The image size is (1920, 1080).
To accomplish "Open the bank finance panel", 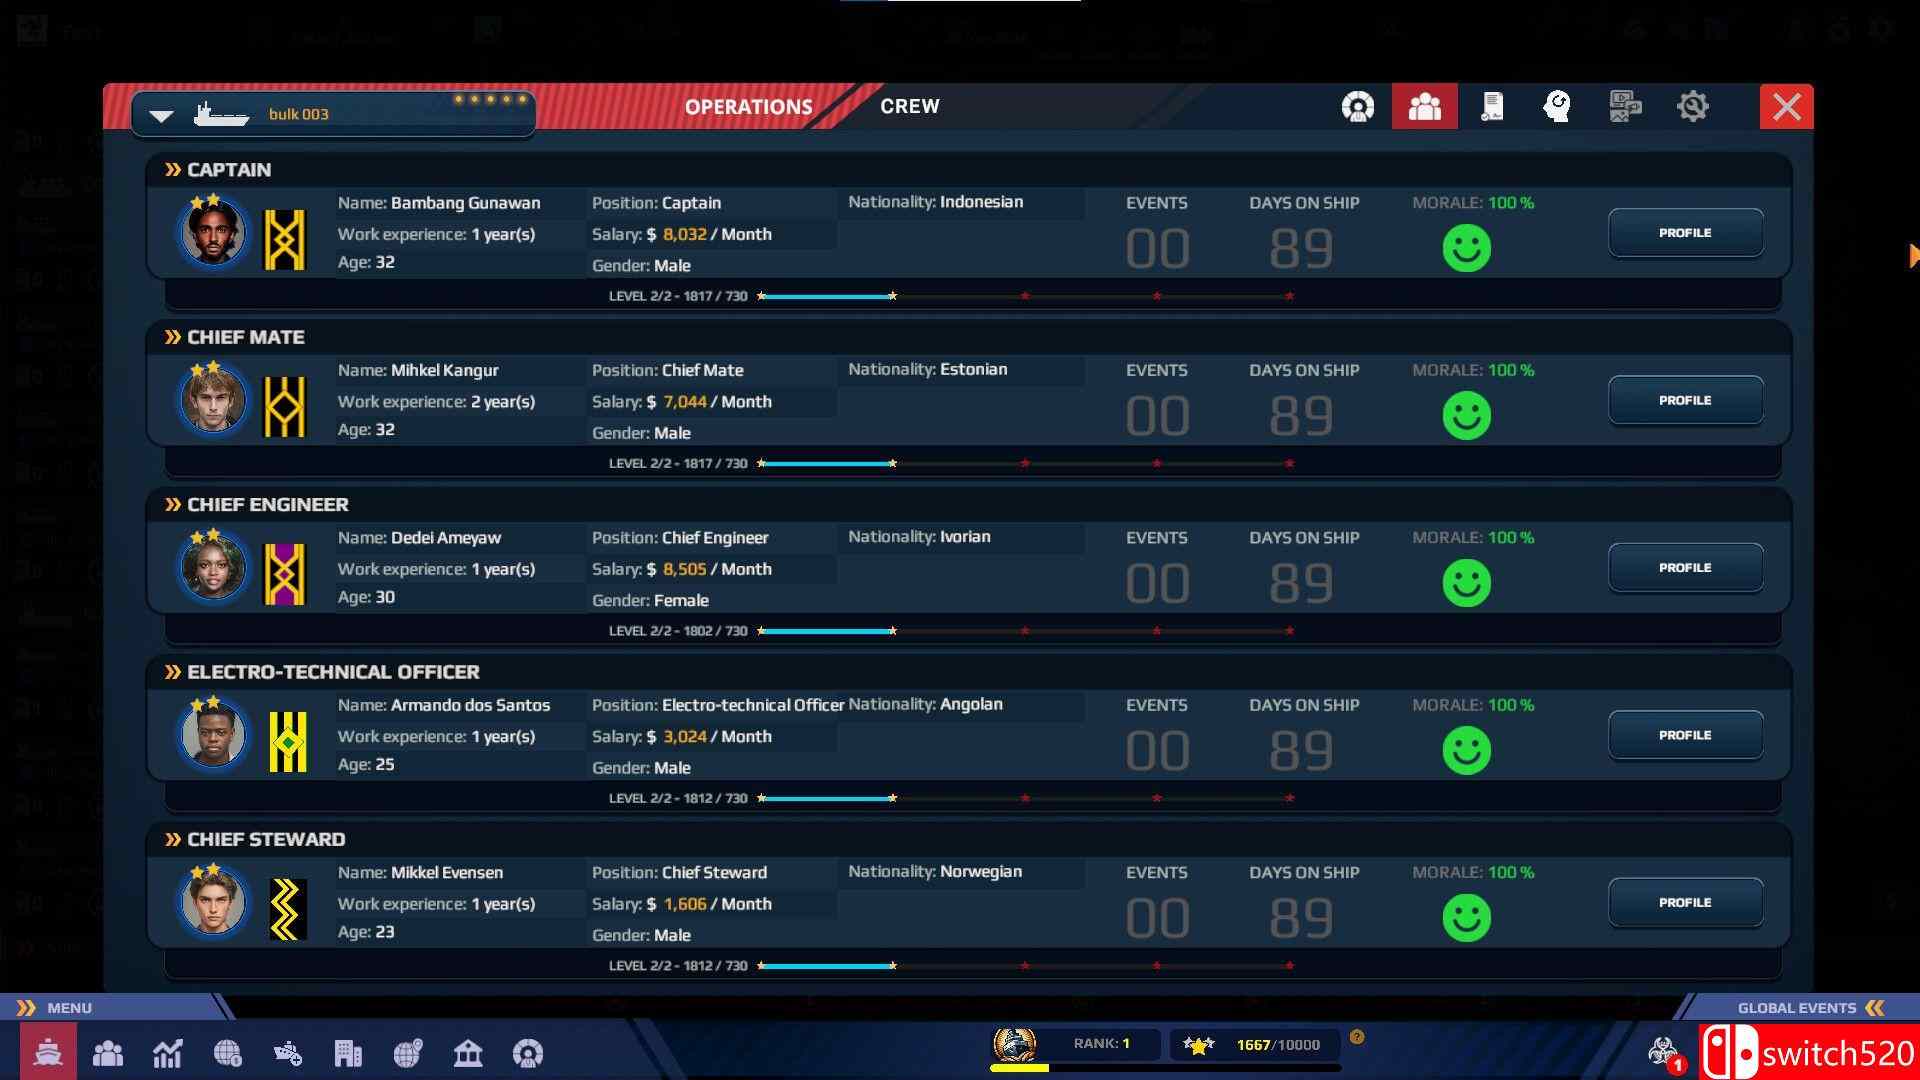I will pyautogui.click(x=468, y=1053).
